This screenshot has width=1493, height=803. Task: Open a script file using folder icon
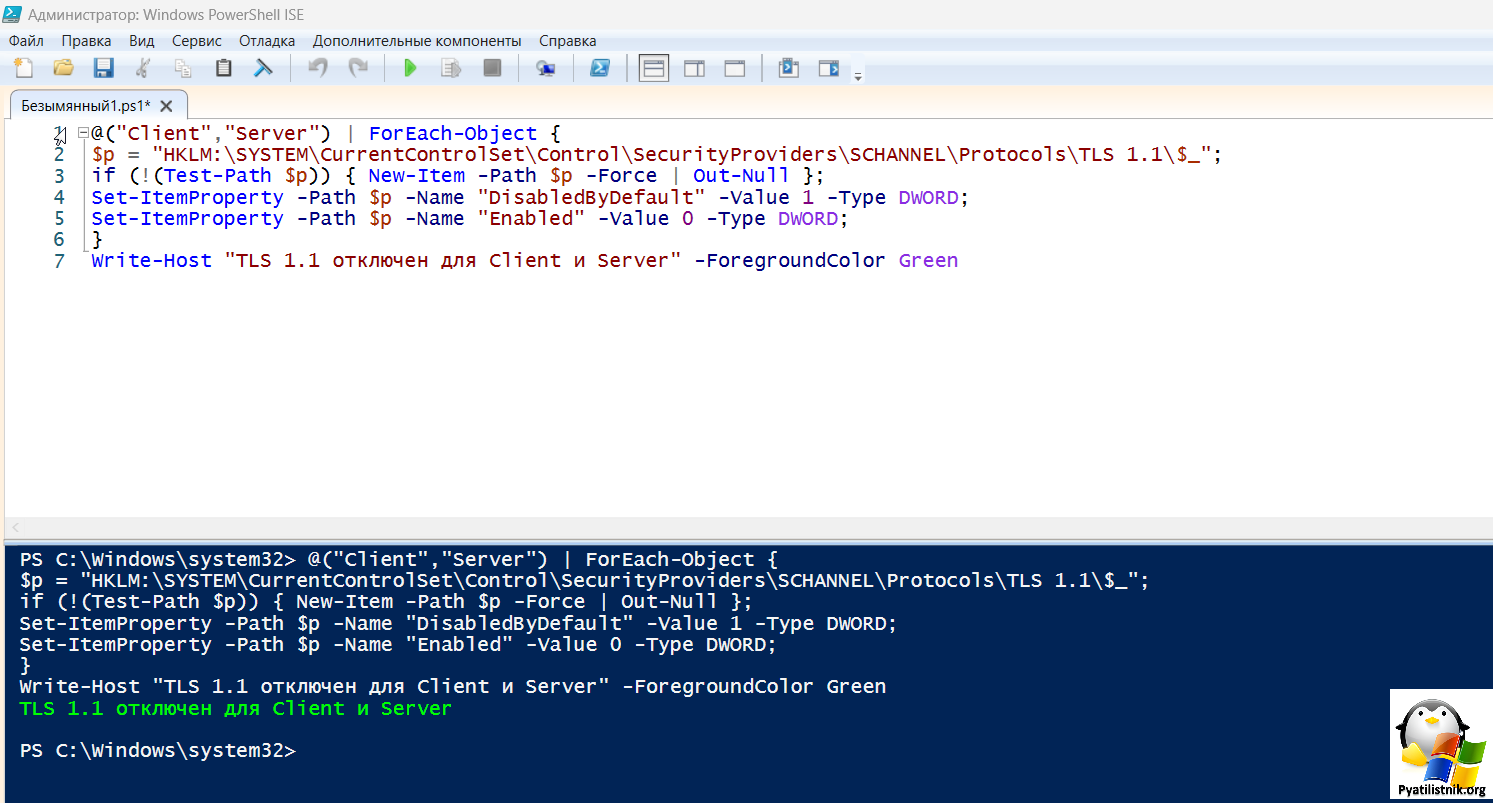[x=63, y=68]
